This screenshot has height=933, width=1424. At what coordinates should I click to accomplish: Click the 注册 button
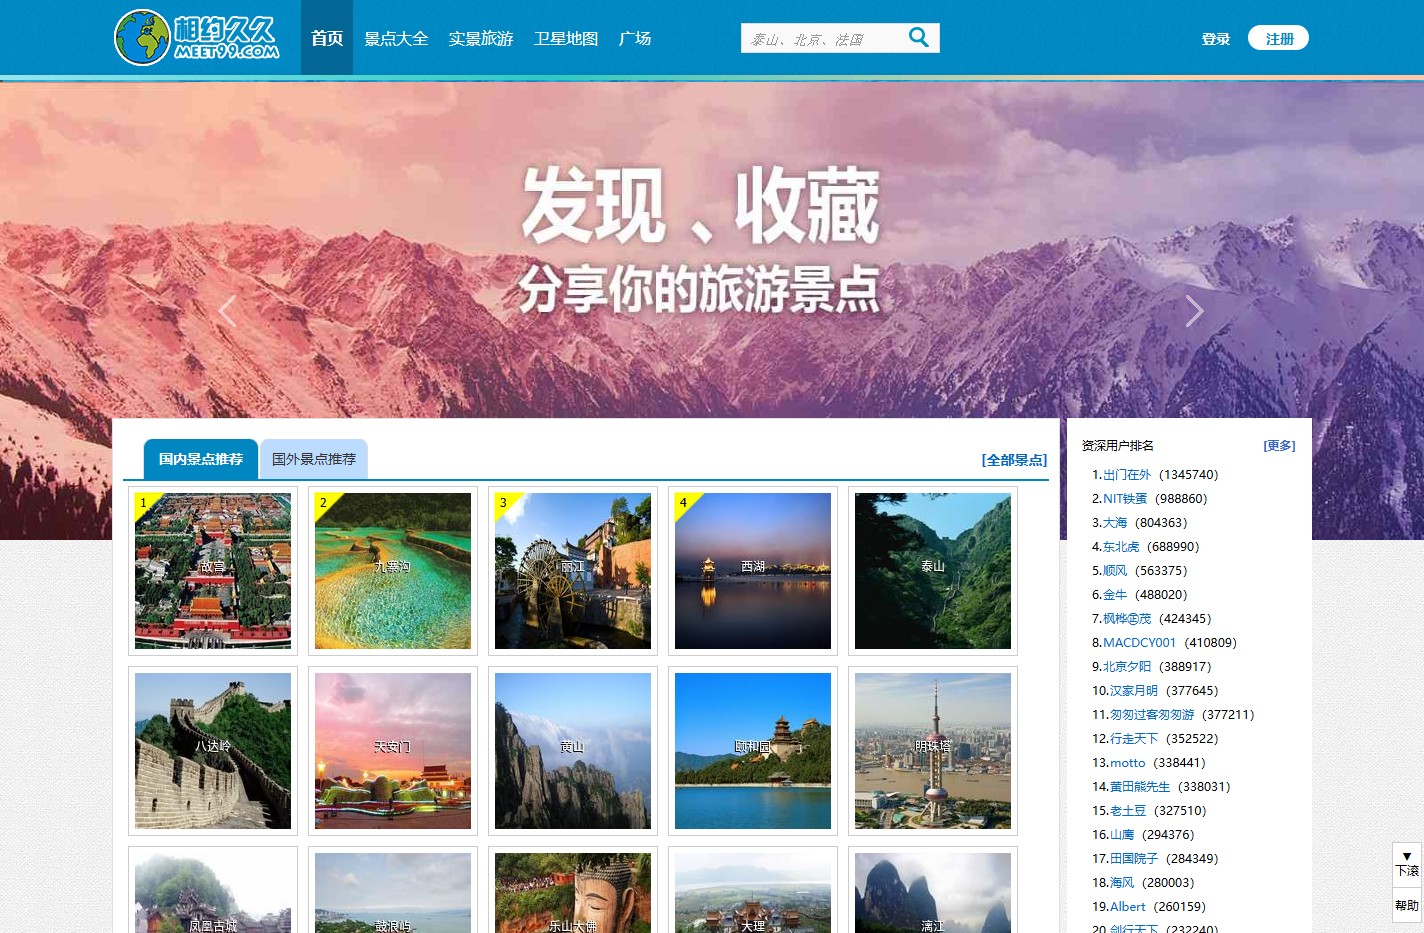coord(1279,38)
